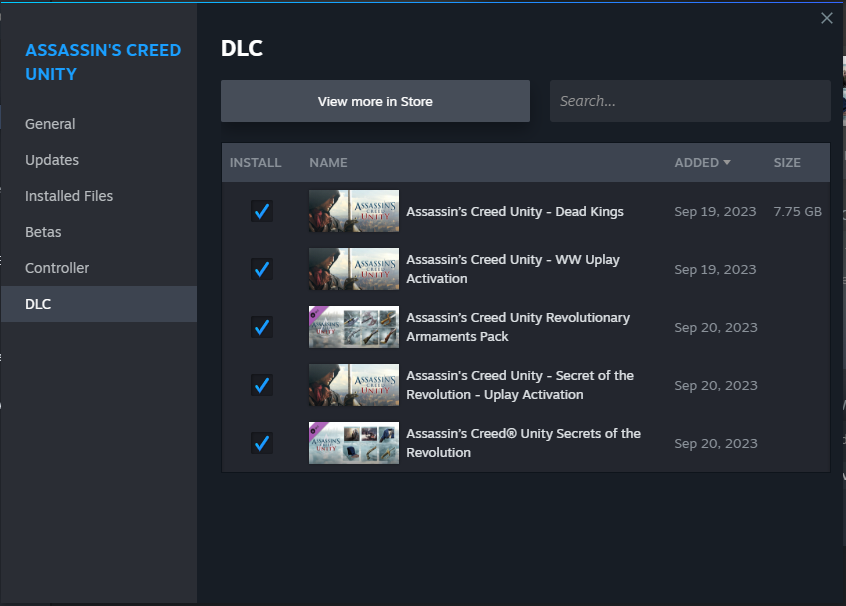
Task: Click the 7.75 GB size value
Action: pyautogui.click(x=797, y=212)
